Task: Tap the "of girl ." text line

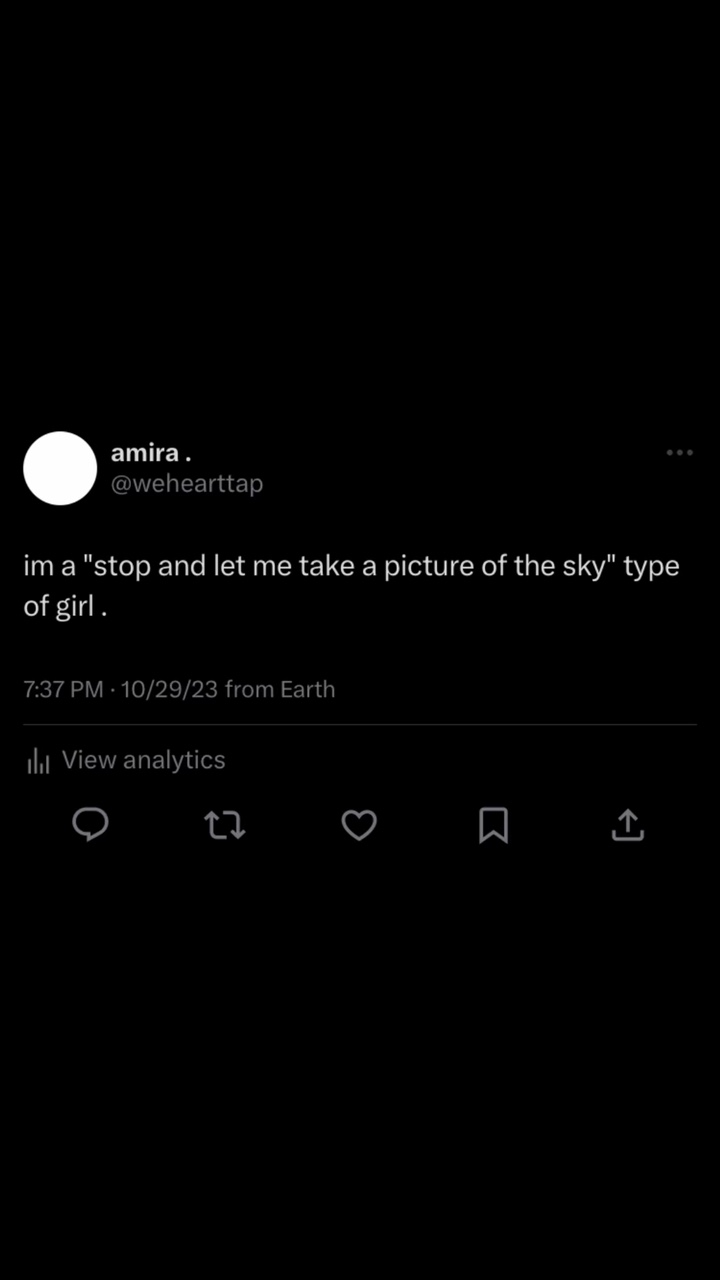Action: (x=65, y=607)
